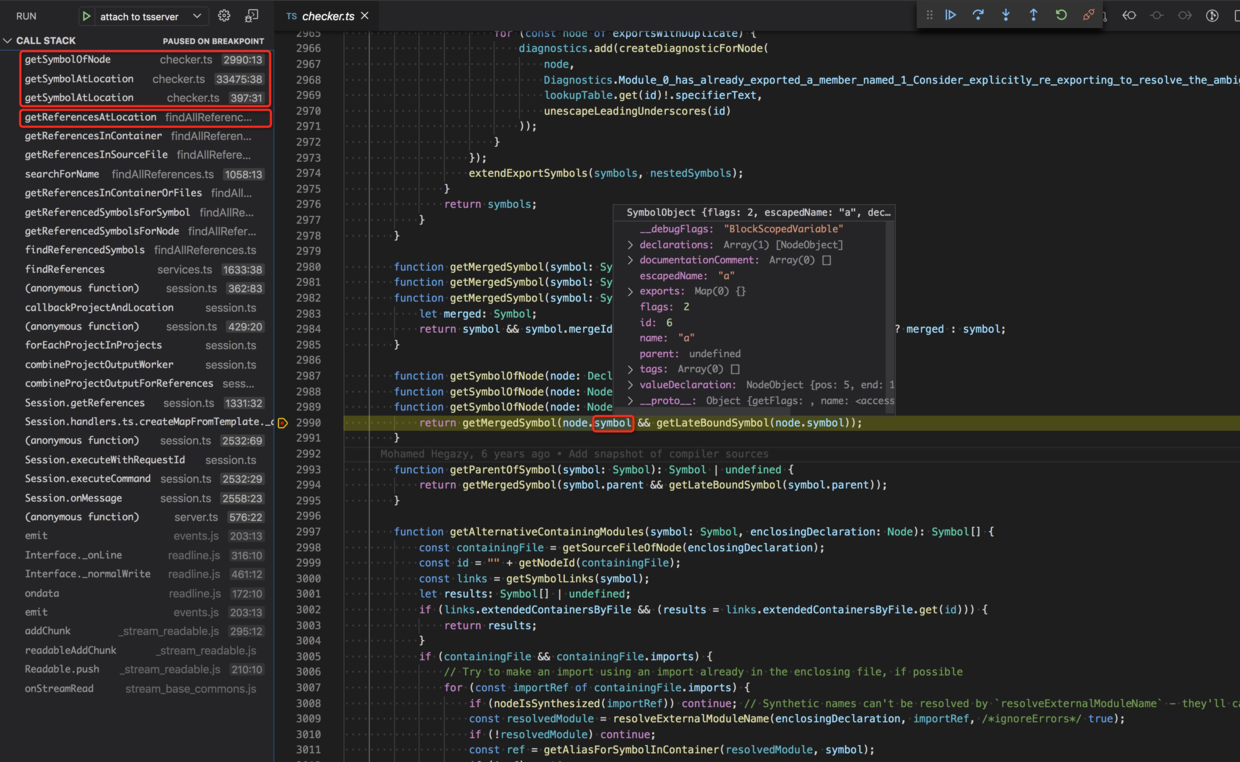Close the checker.ts editor tab
This screenshot has height=762, width=1240.
coord(365,16)
